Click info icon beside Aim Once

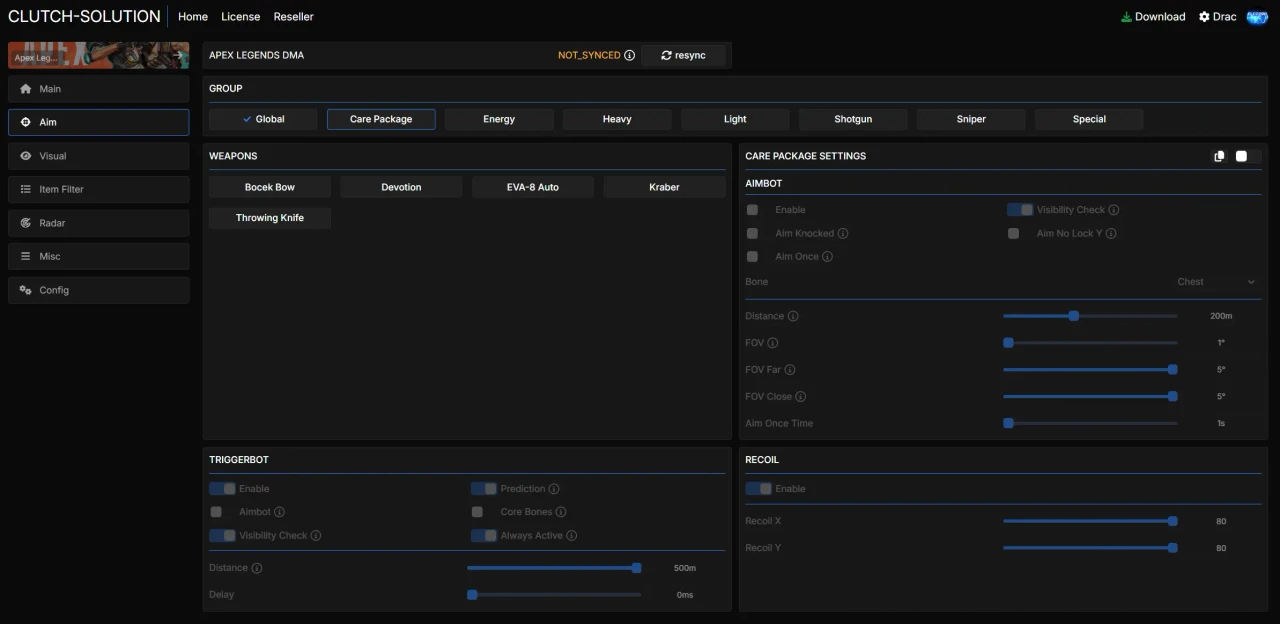[828, 256]
